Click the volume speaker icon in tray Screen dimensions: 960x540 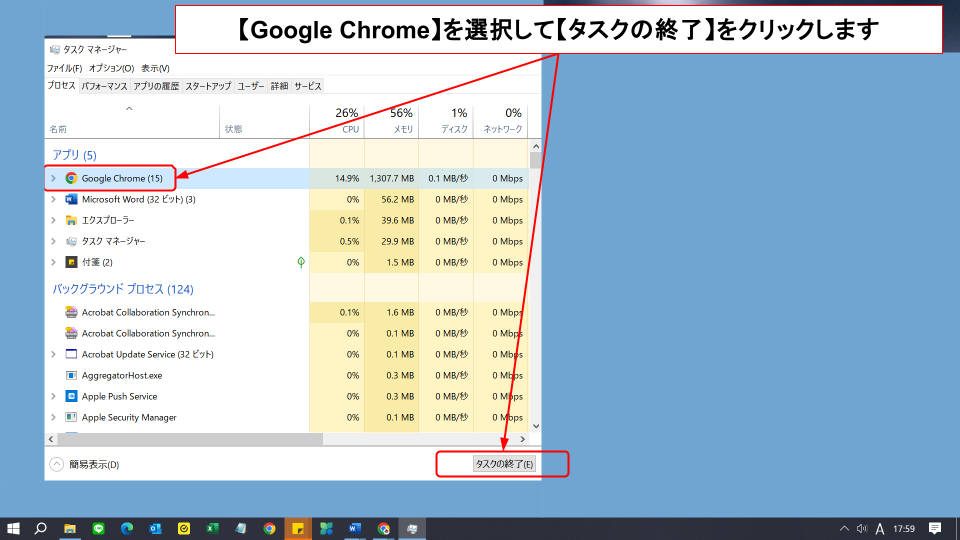coord(861,528)
